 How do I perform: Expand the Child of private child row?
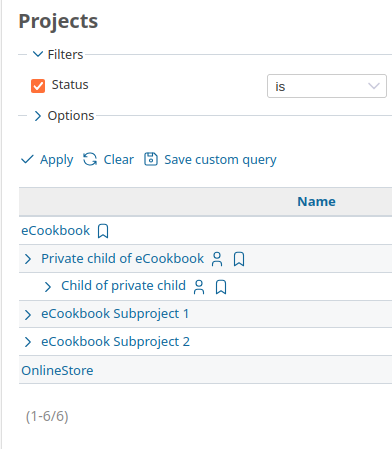coord(48,287)
